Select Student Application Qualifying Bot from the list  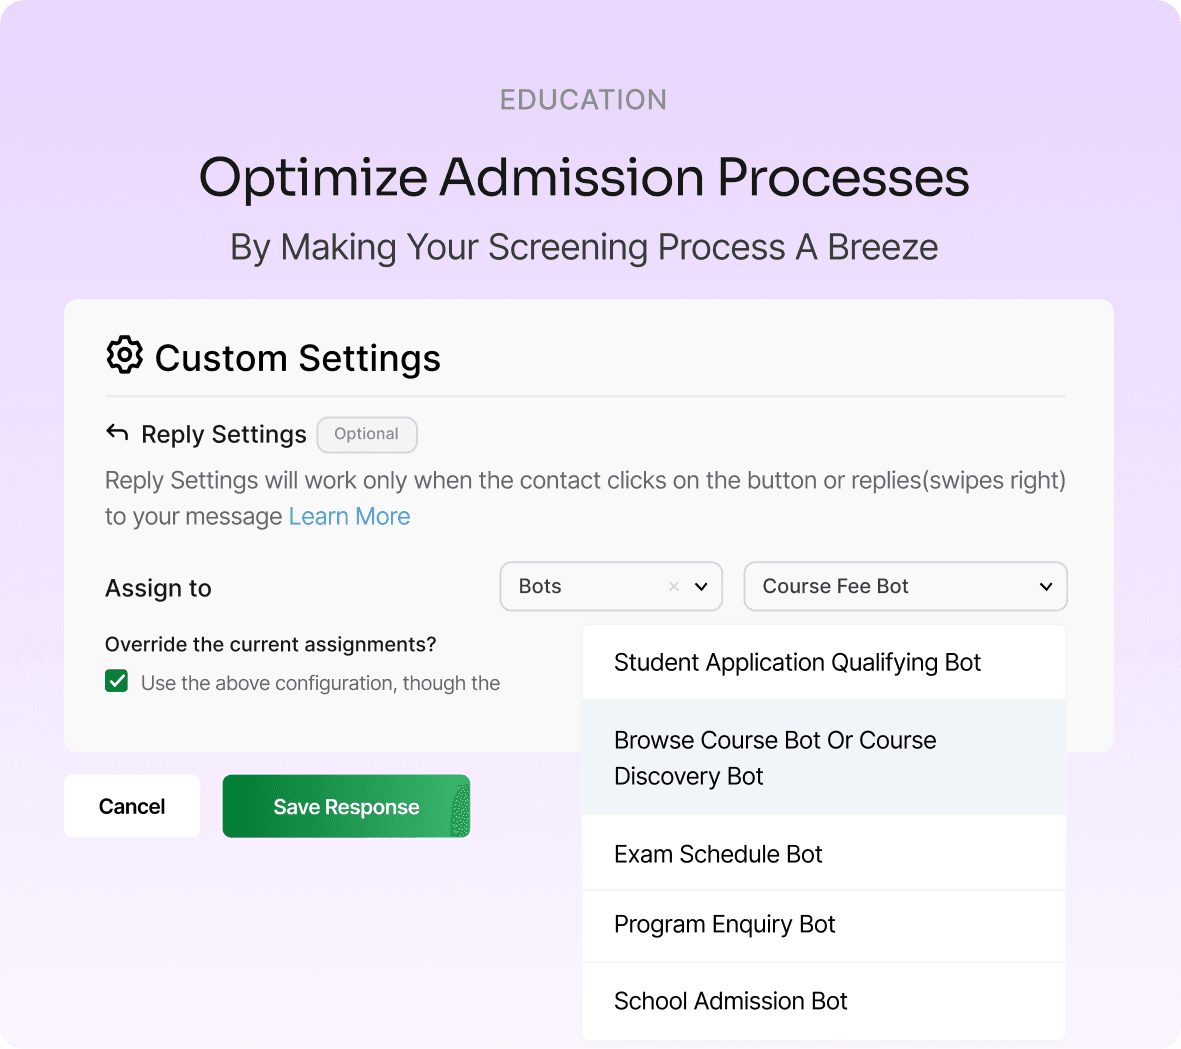click(x=797, y=662)
